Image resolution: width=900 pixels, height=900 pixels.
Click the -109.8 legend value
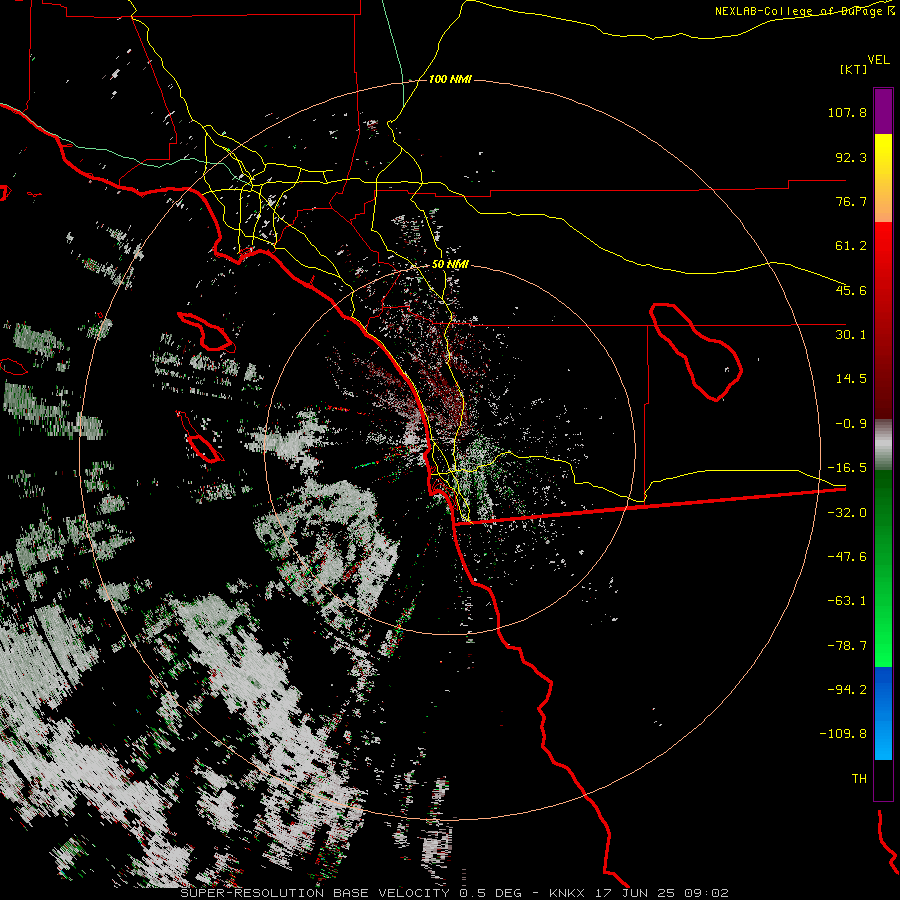pos(844,734)
